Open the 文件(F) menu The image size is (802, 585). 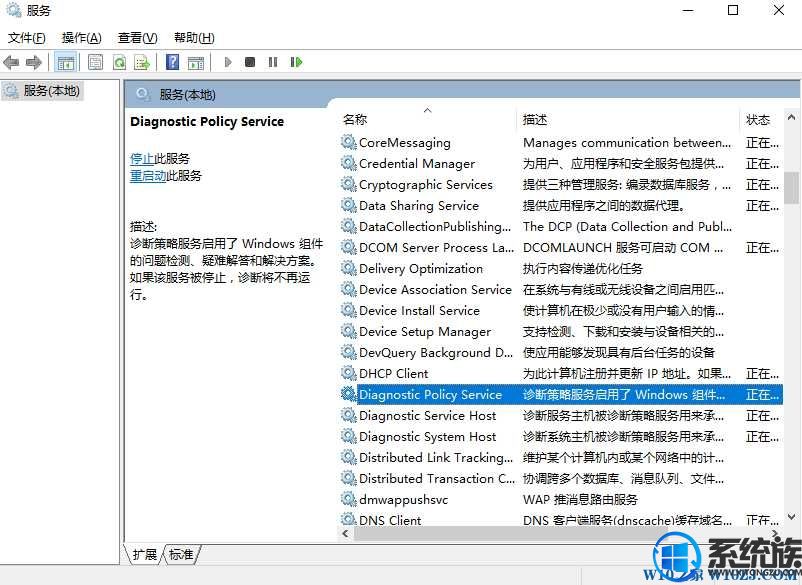click(x=27, y=38)
